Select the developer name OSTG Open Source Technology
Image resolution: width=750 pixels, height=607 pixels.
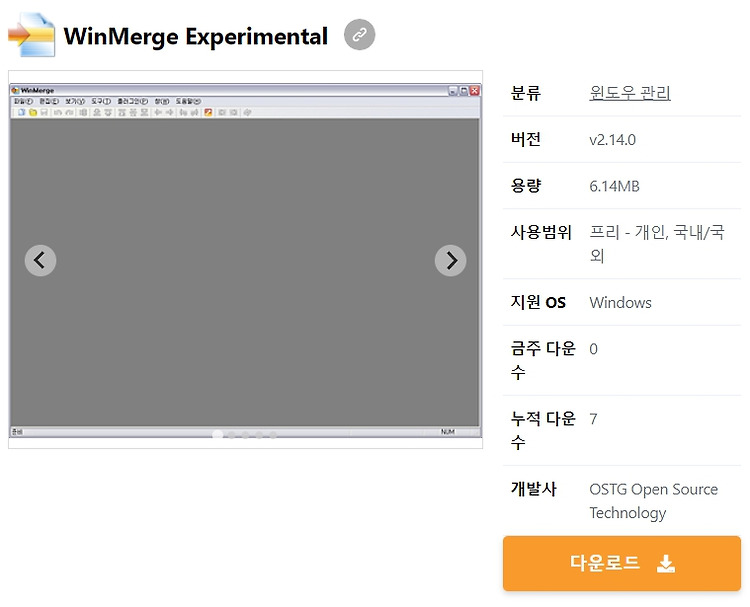653,501
